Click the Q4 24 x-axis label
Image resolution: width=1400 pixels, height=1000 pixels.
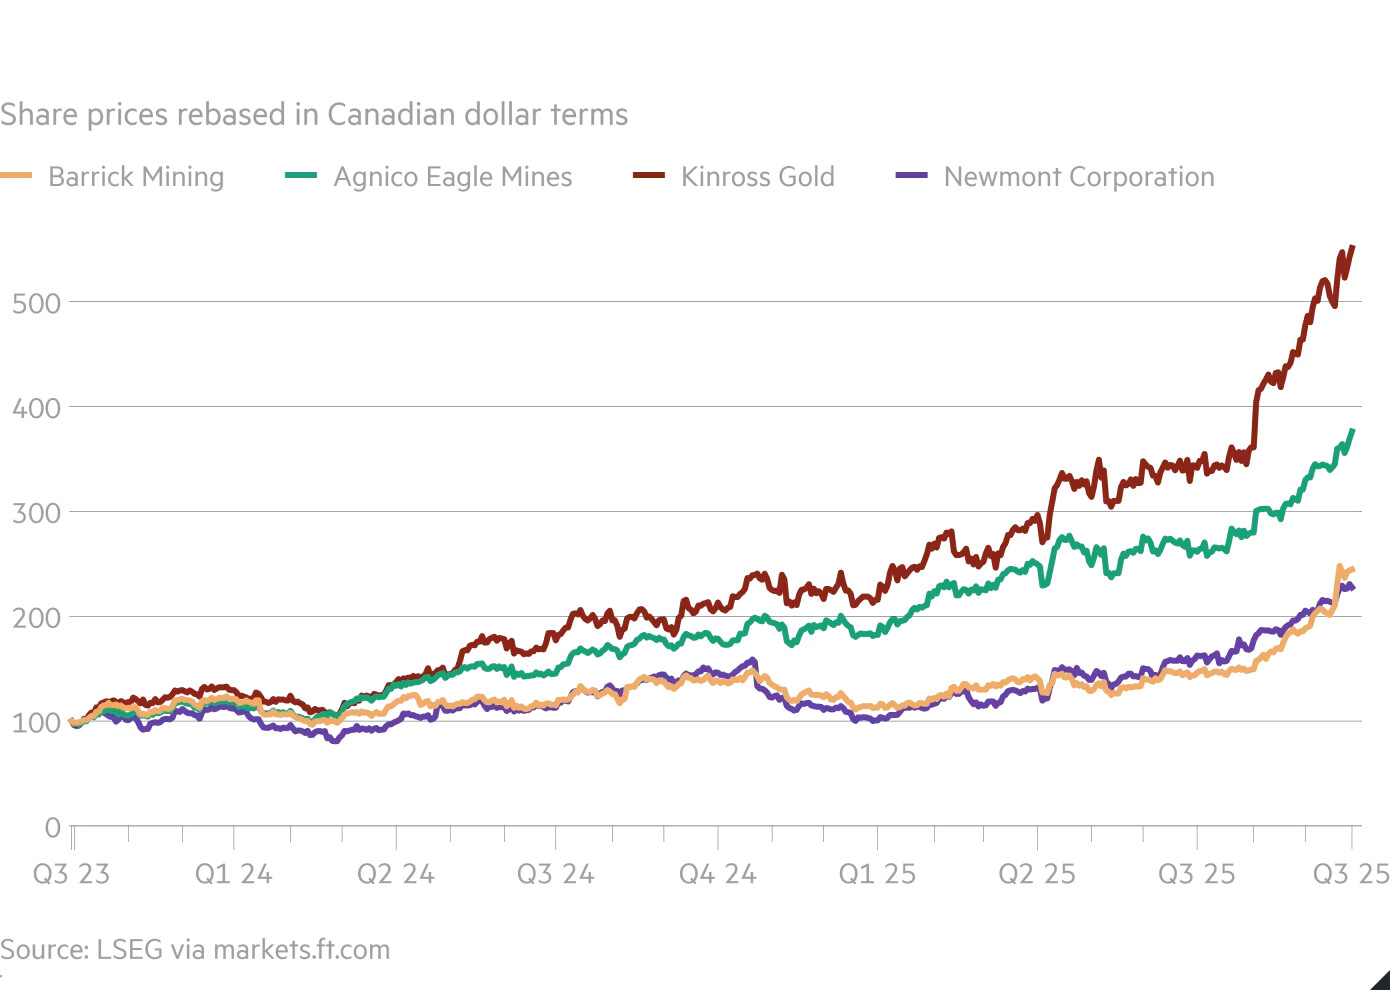(717, 874)
